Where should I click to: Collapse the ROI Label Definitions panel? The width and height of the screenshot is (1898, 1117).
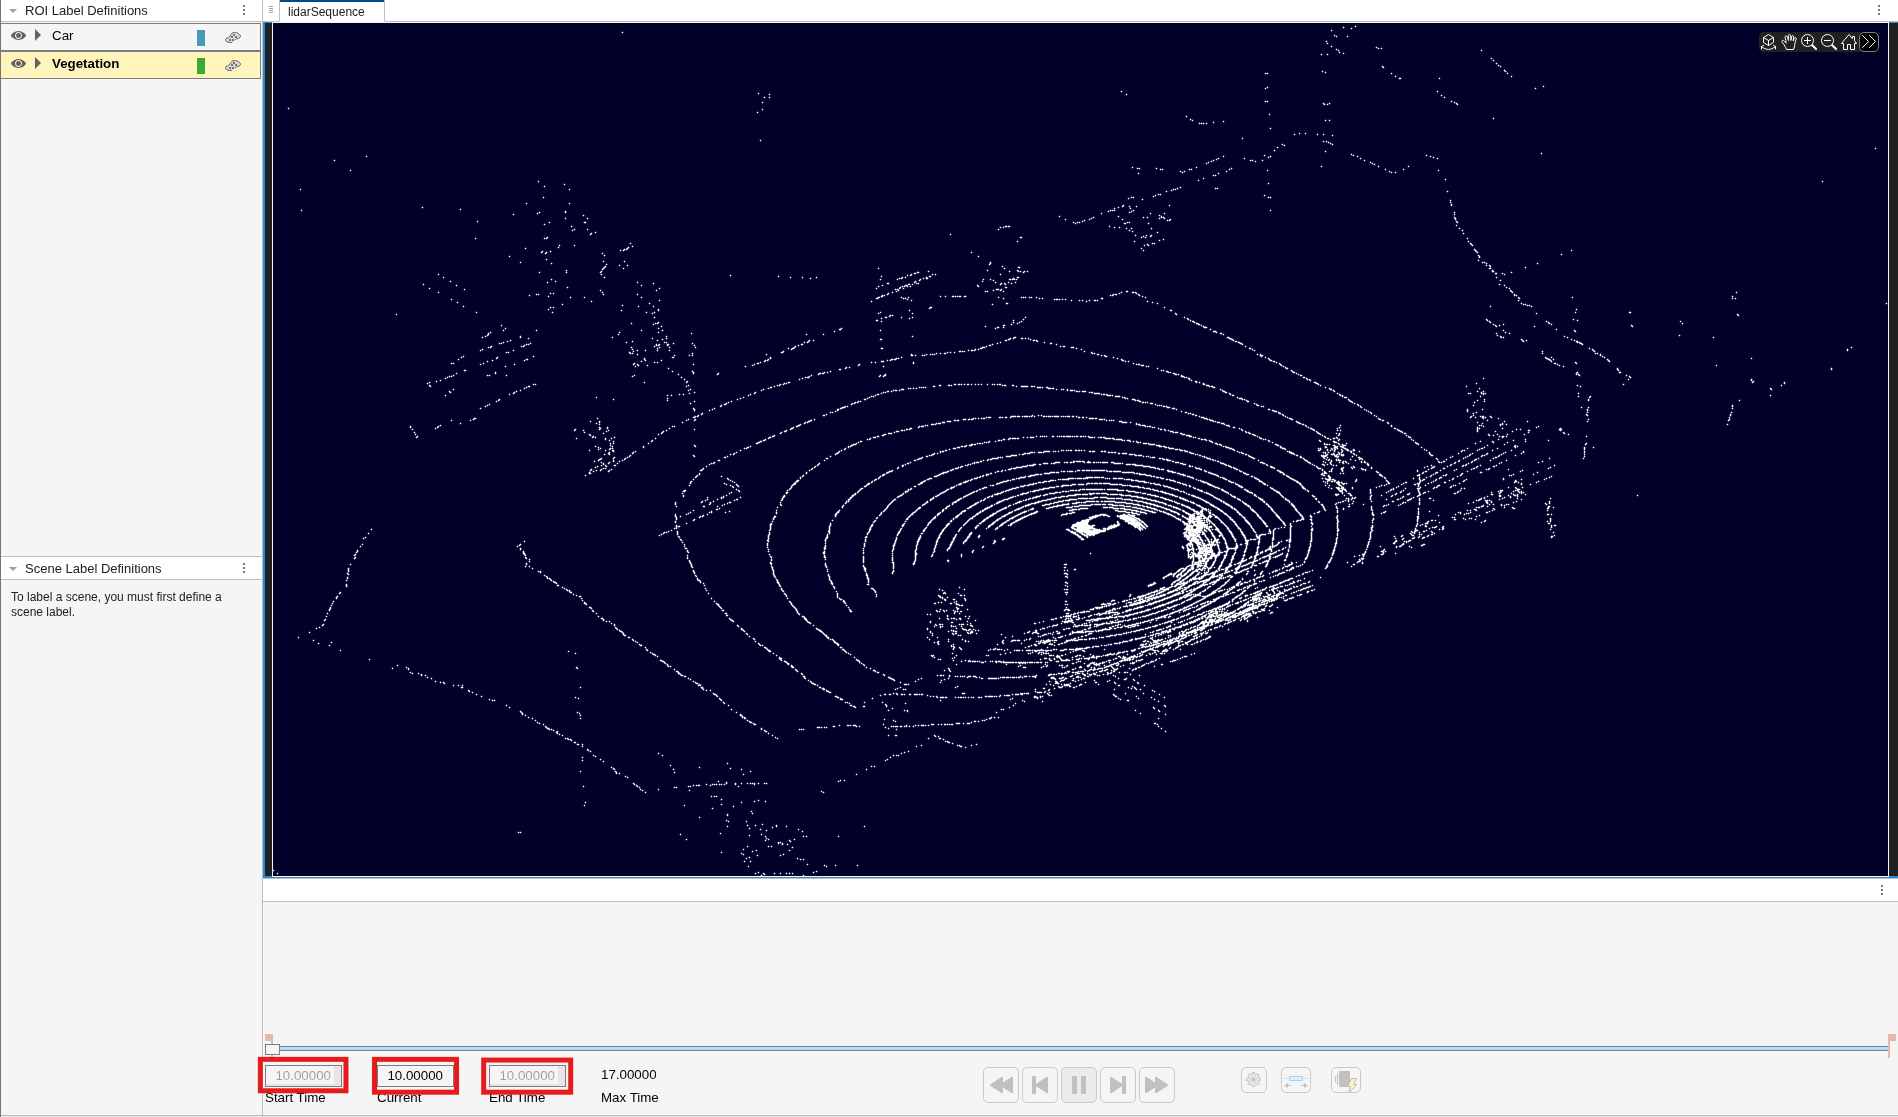click(13, 11)
